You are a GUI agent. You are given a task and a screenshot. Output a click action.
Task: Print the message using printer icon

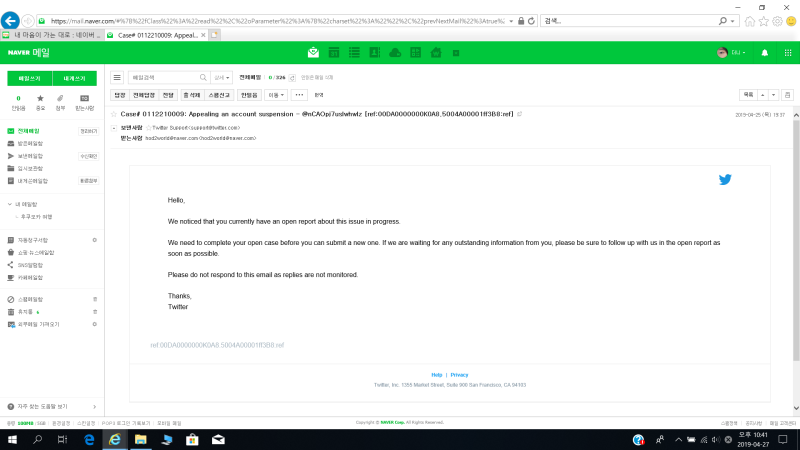point(787,95)
